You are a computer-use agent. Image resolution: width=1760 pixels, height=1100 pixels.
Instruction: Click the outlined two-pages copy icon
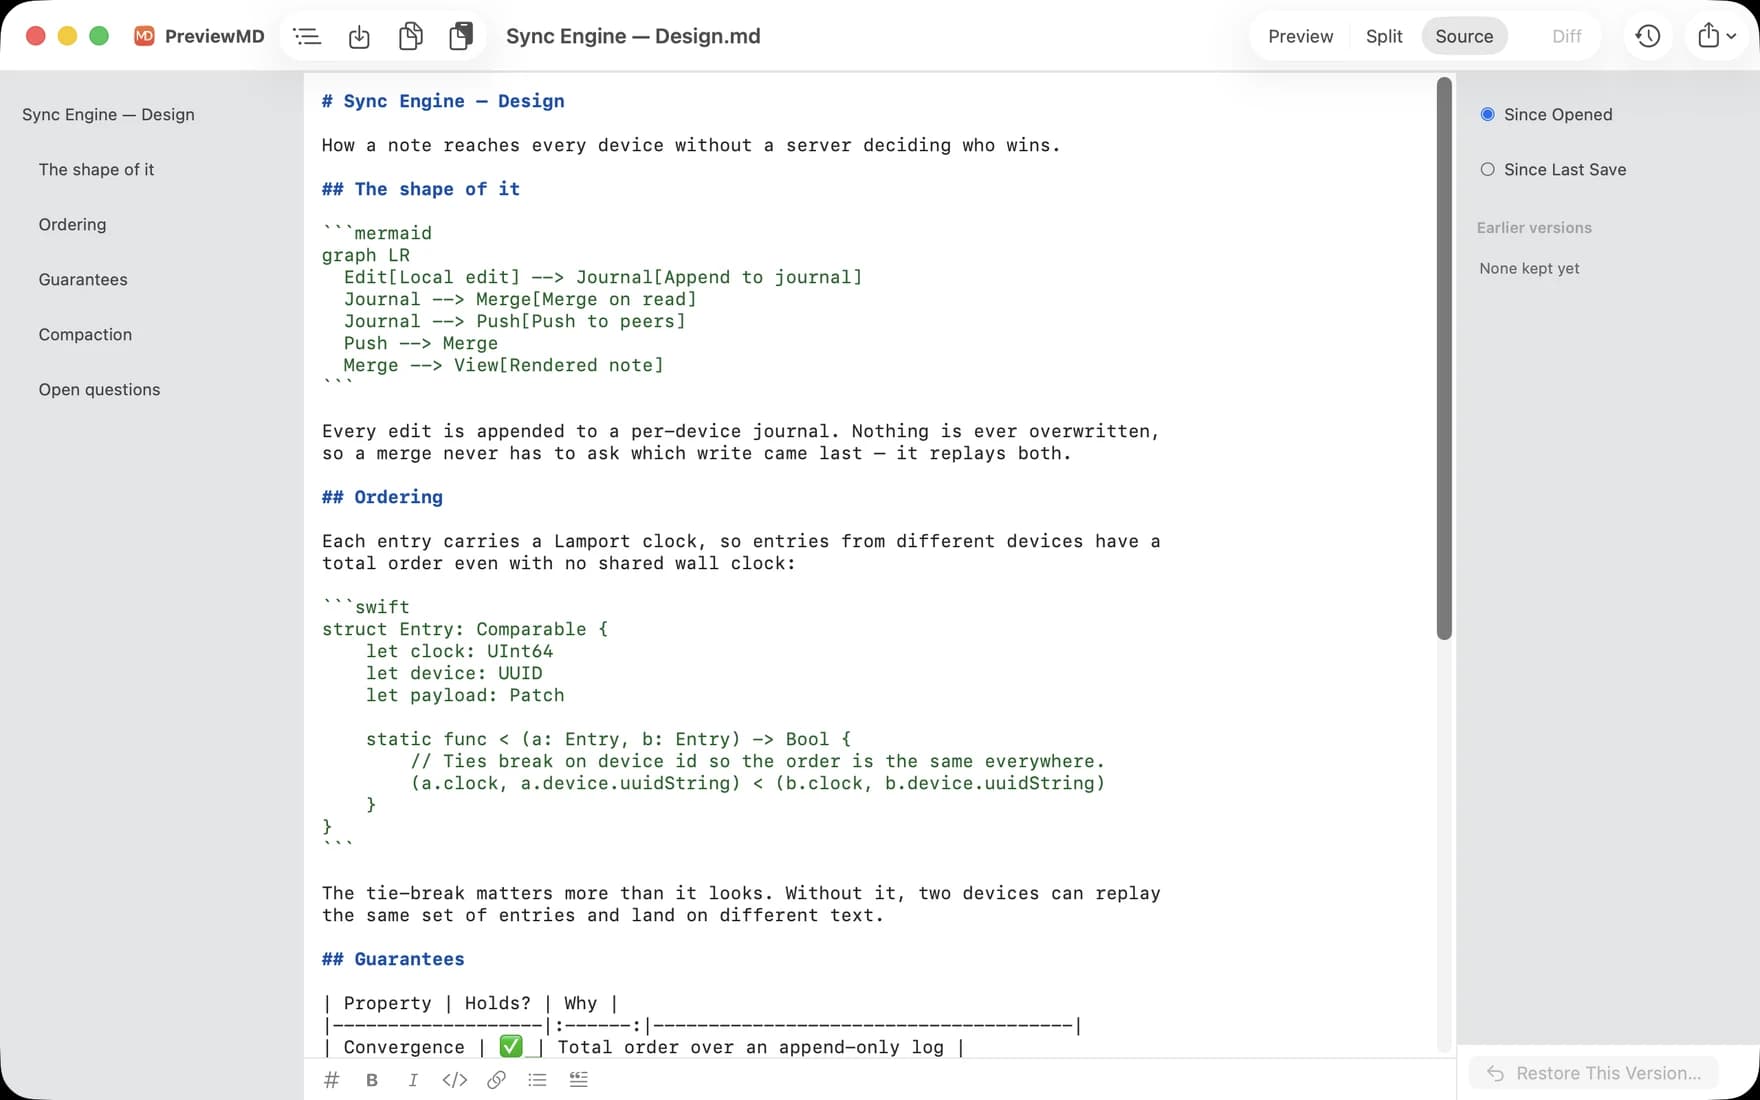tap(410, 37)
